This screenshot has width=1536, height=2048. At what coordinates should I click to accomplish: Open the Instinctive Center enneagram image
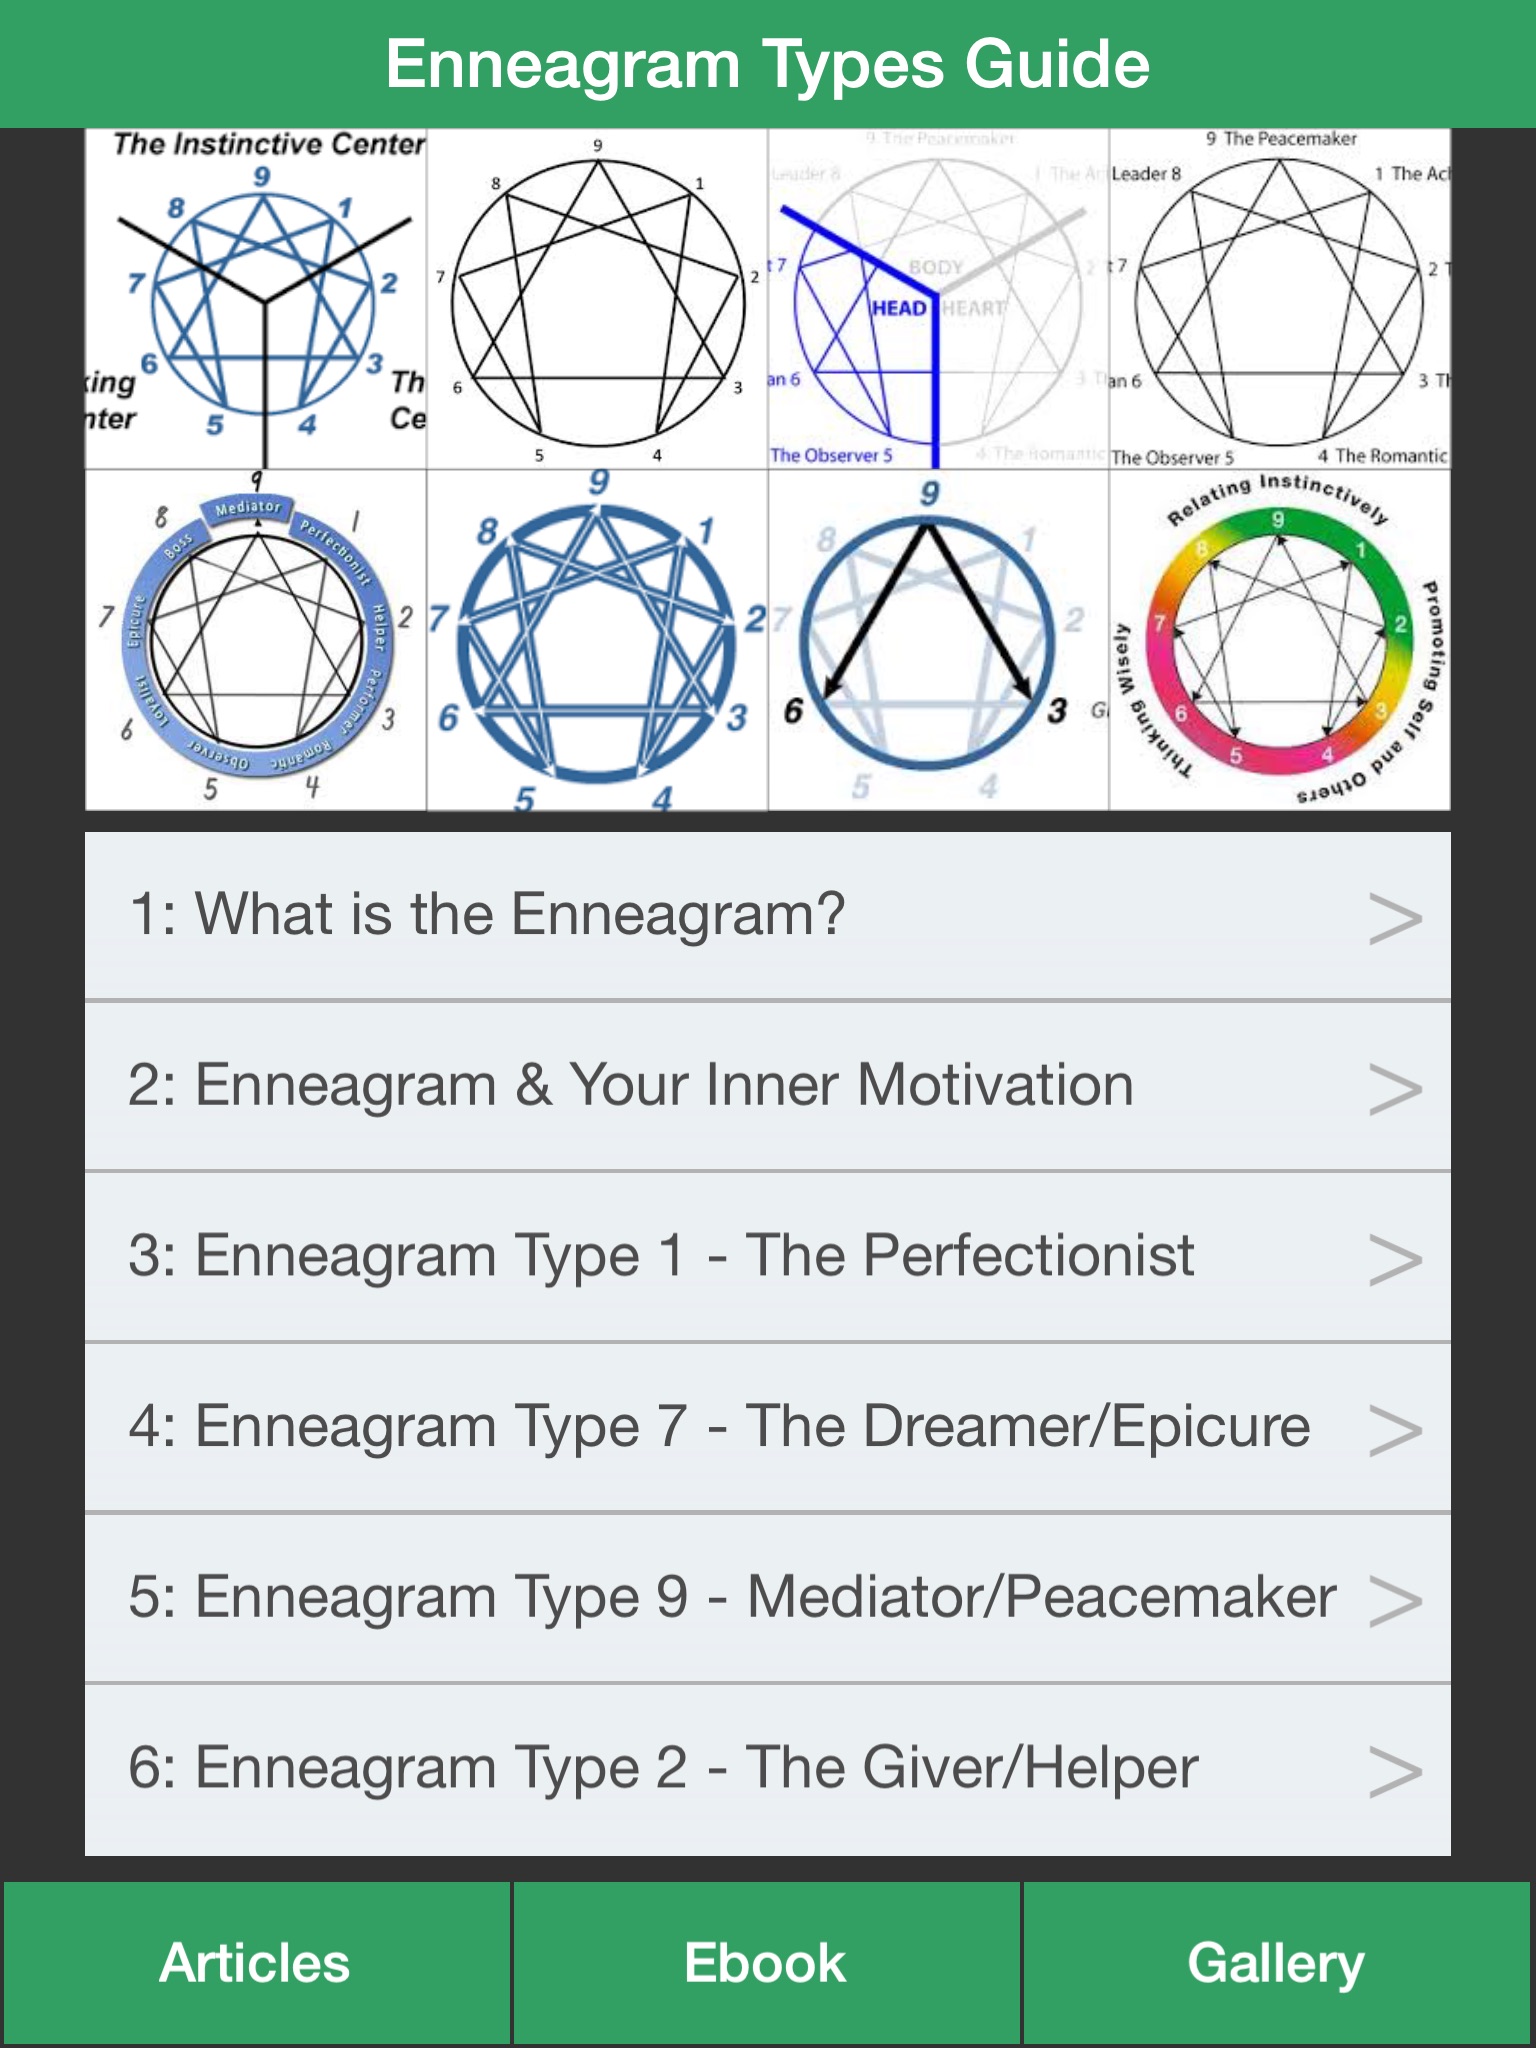tap(256, 299)
